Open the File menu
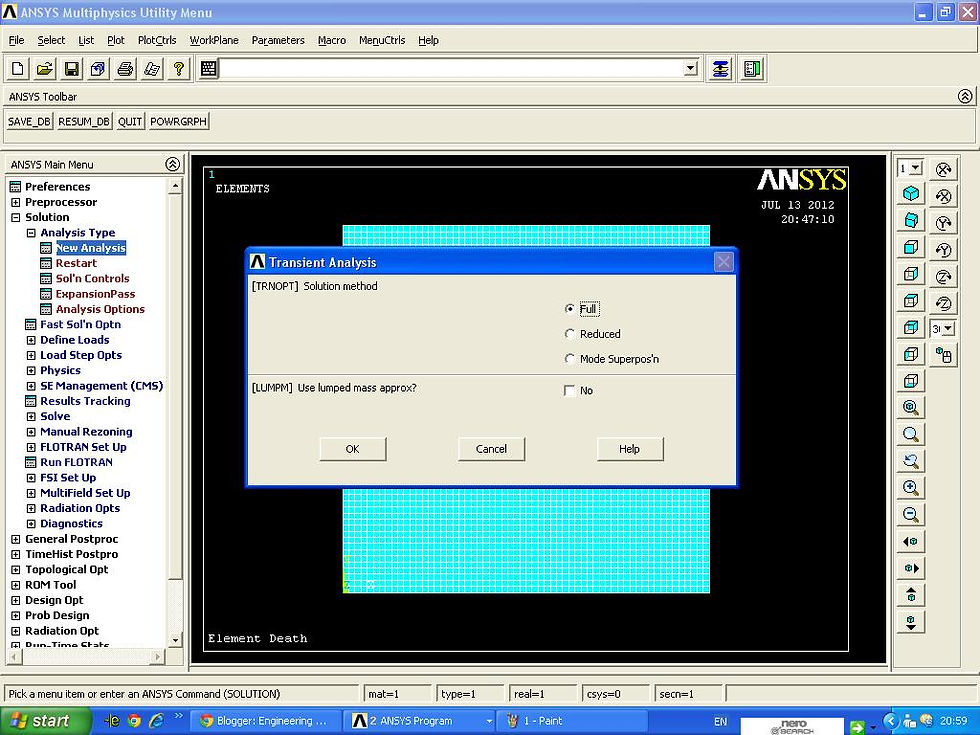Screen dimensions: 980x735 pyautogui.click(x=16, y=40)
